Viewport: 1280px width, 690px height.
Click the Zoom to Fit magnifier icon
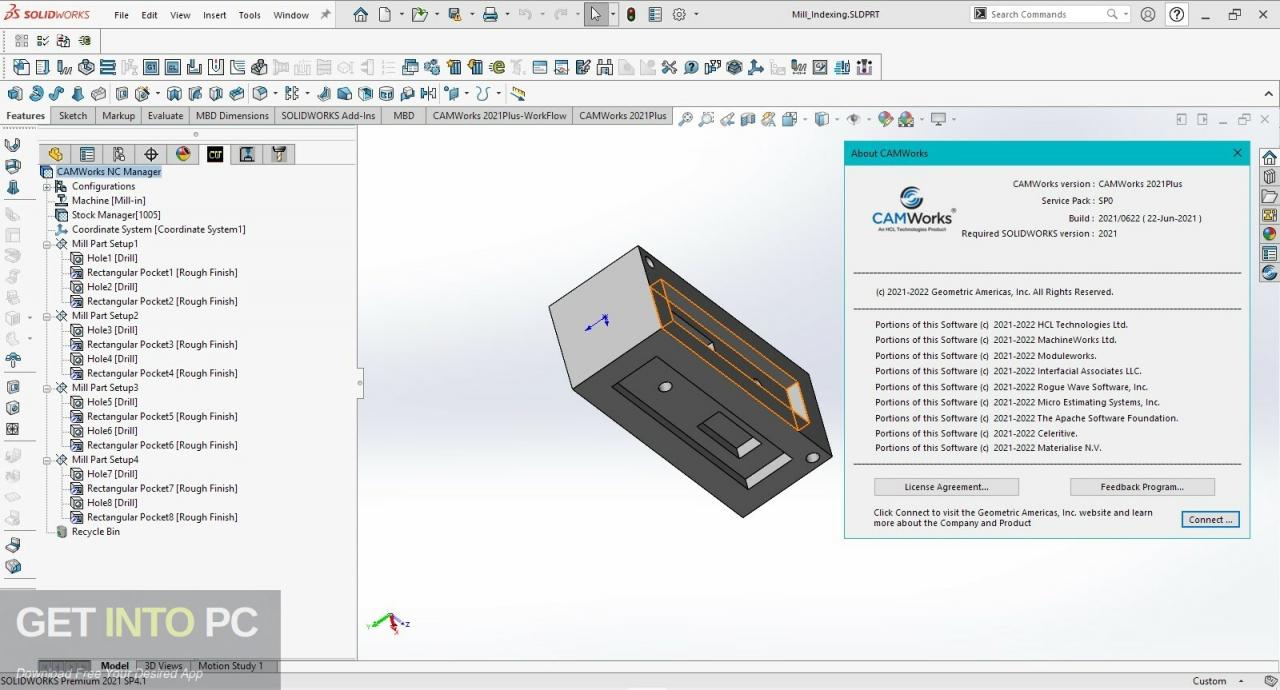[685, 119]
